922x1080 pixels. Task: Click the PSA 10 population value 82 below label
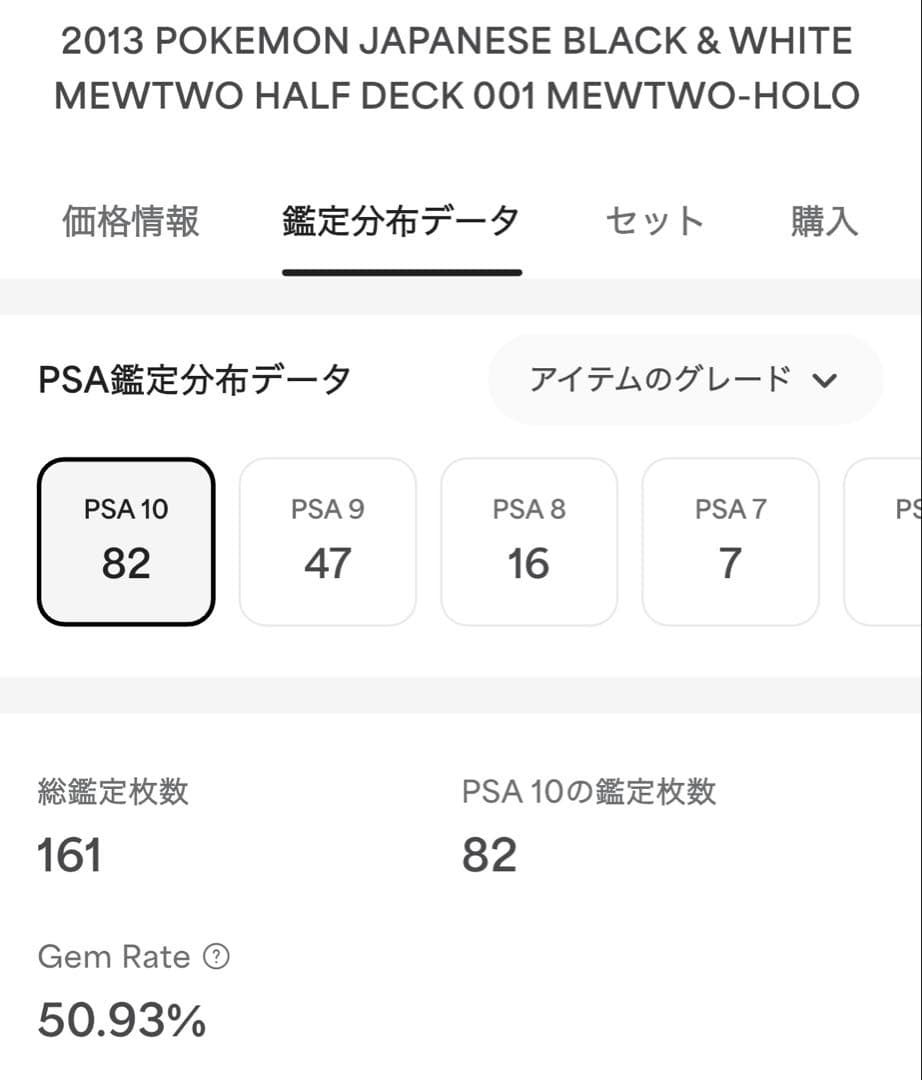point(490,856)
